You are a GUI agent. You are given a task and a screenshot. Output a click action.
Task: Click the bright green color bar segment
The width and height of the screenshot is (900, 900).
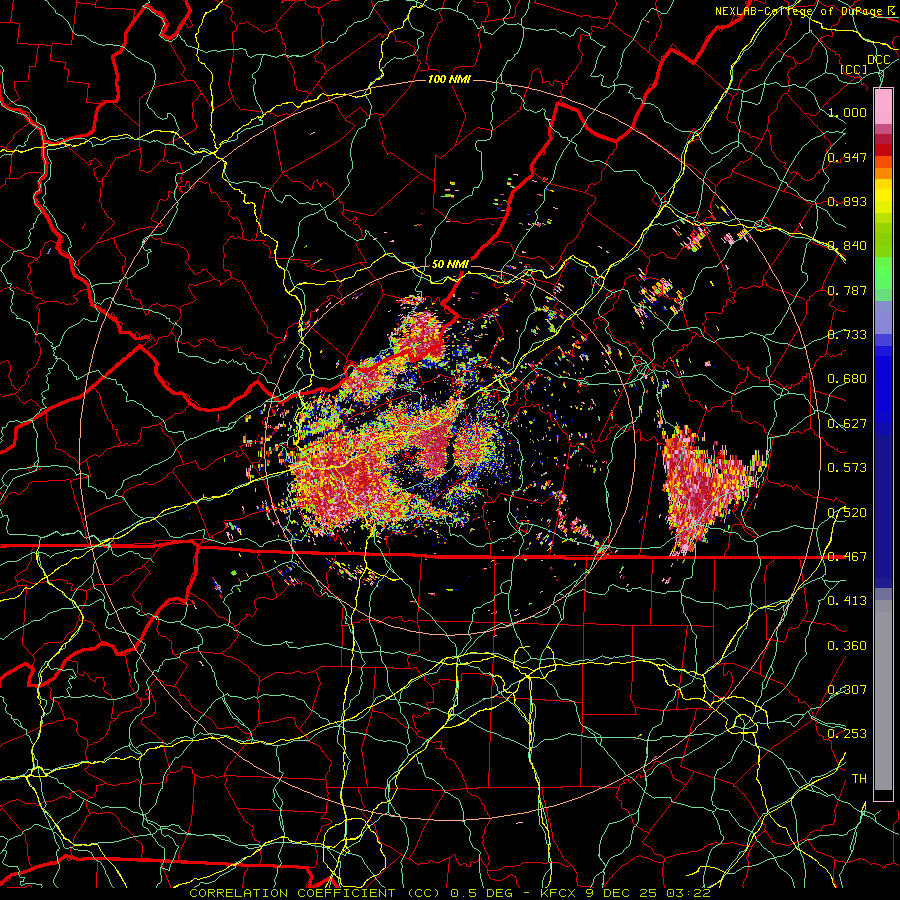[x=883, y=272]
